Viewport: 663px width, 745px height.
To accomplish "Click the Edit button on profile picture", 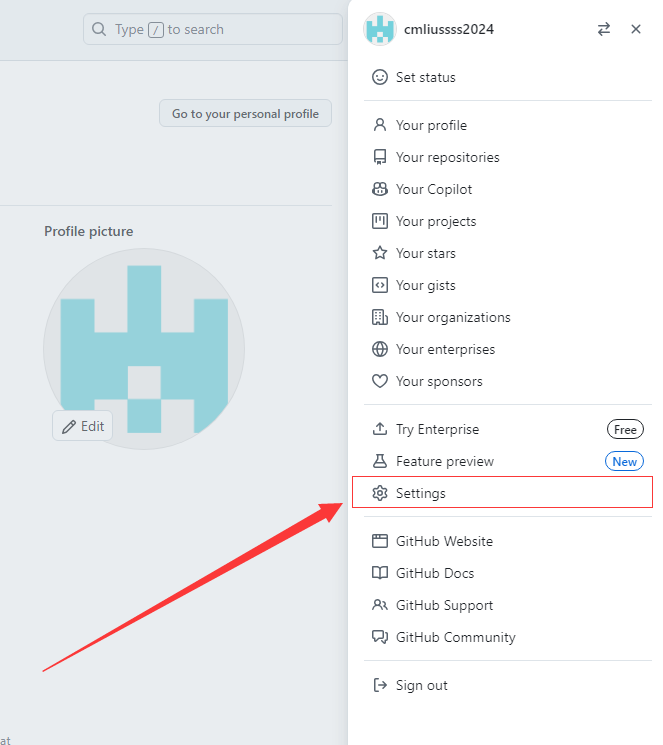I will (83, 426).
